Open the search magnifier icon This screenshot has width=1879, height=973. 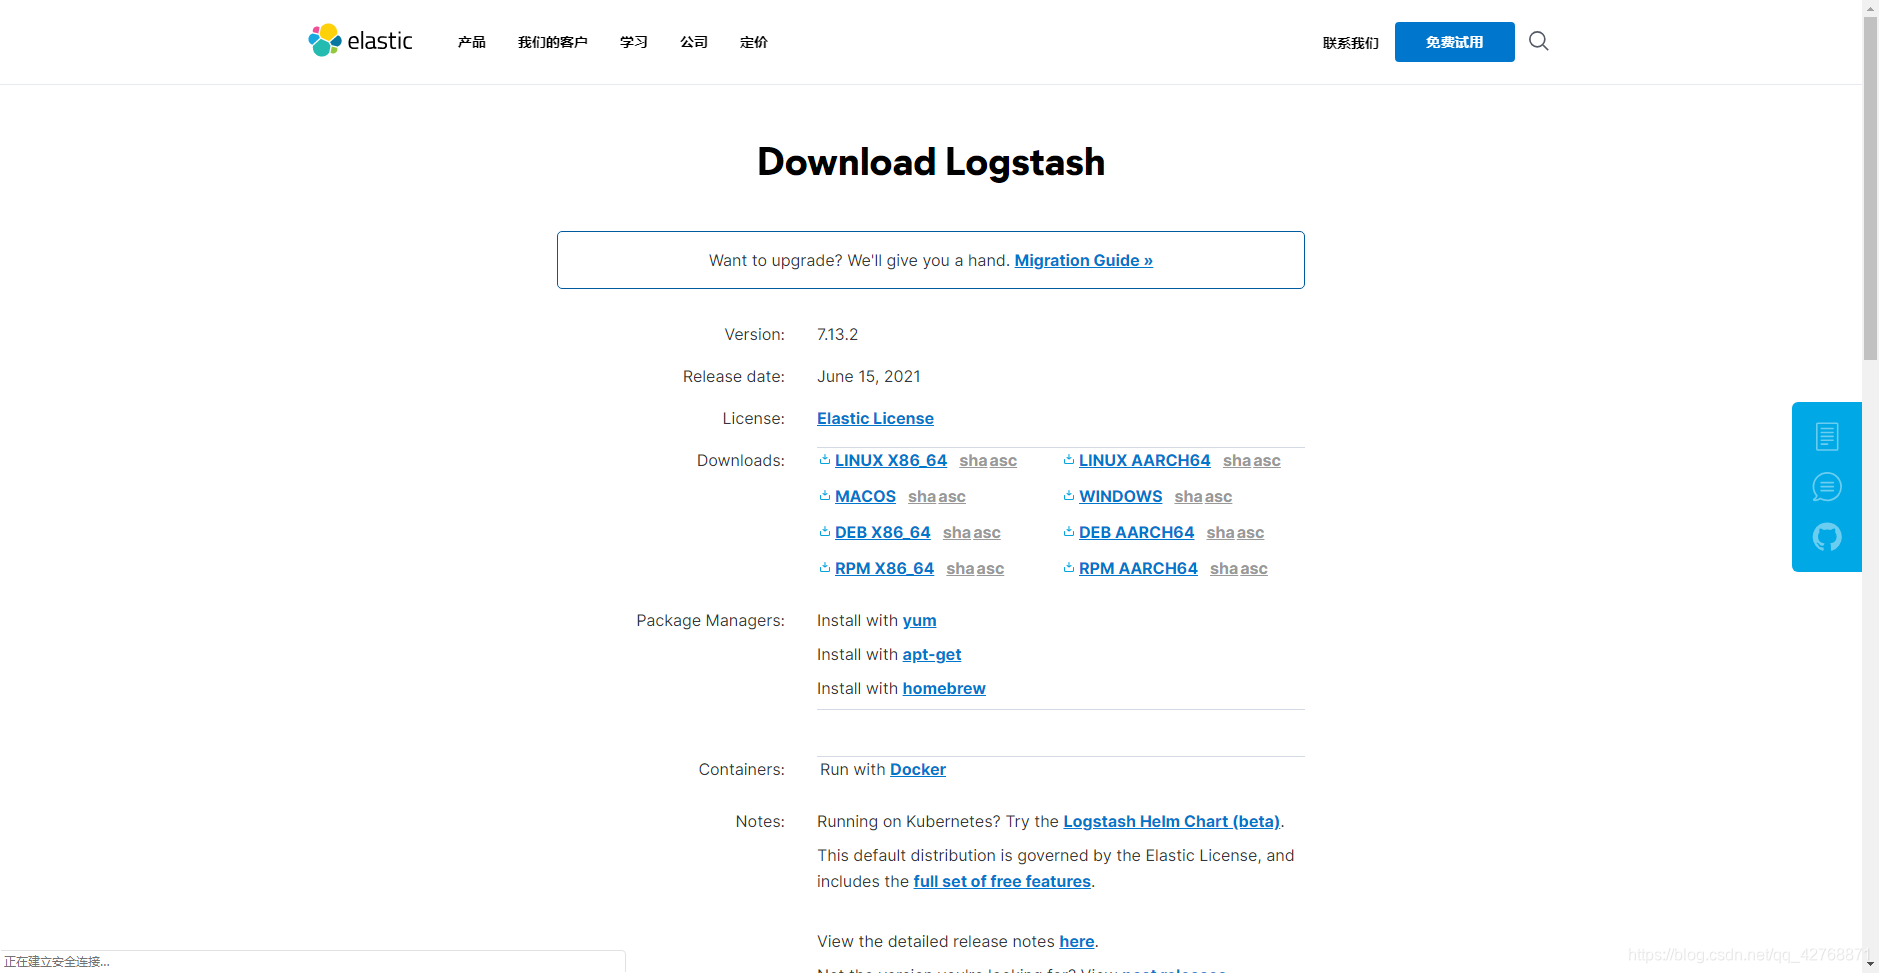coord(1538,41)
